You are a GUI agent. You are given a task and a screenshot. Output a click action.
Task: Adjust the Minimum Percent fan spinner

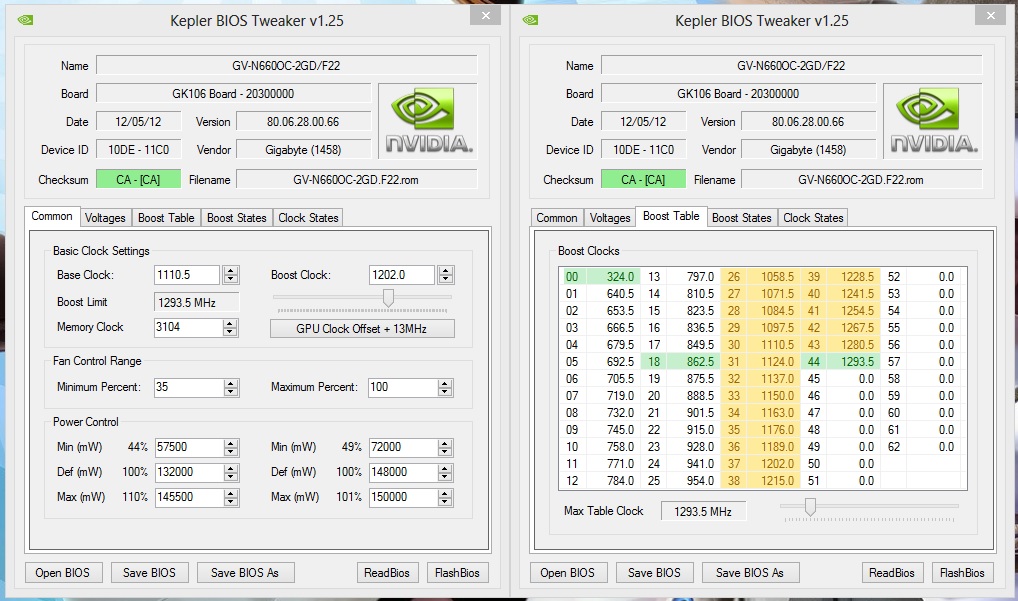coord(231,387)
